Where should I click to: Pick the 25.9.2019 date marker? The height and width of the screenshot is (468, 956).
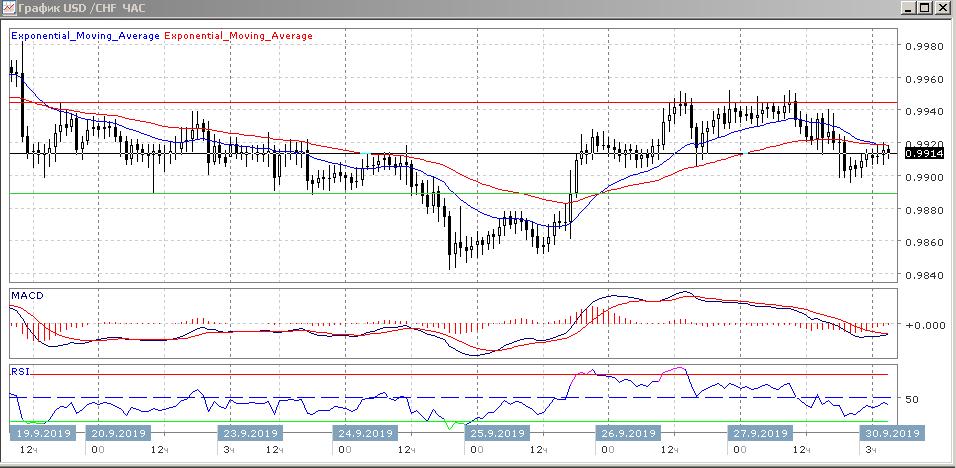tap(497, 434)
